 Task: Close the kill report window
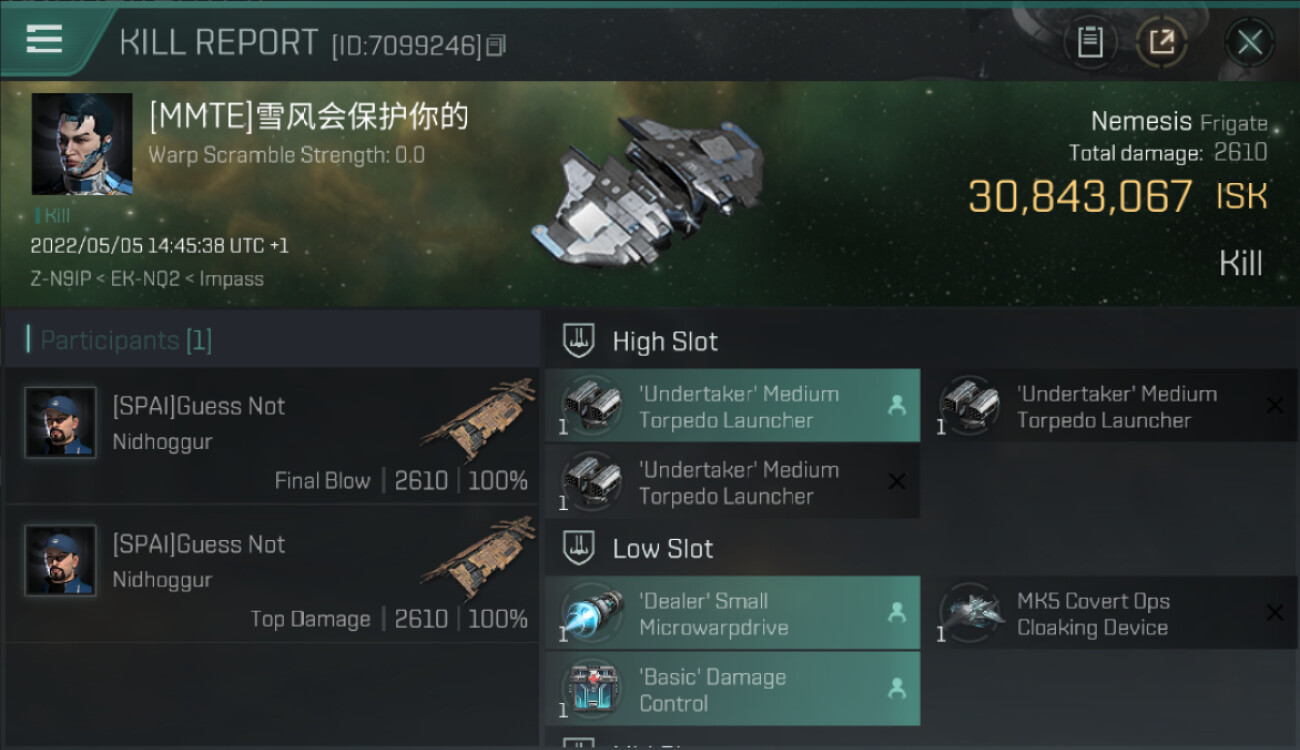[x=1249, y=42]
